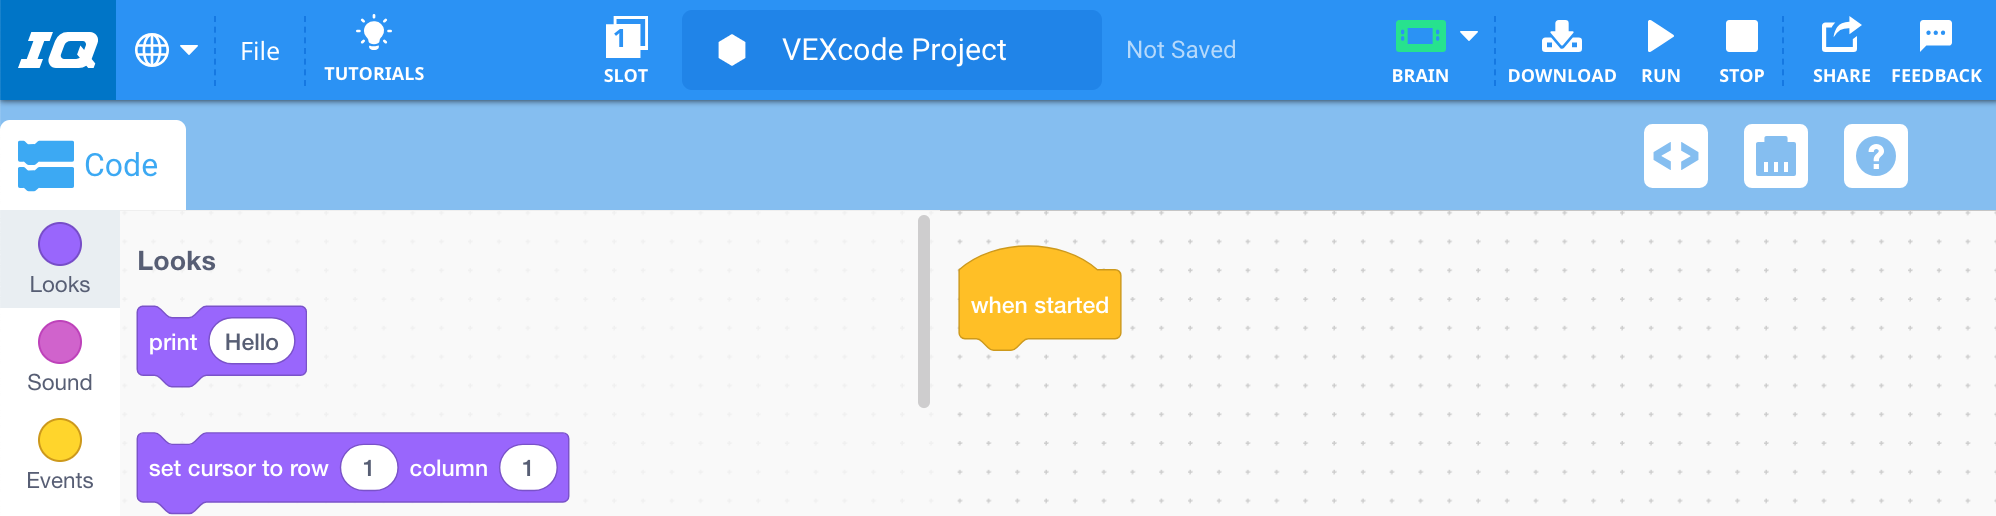Click the VEXcode Project name field
This screenshot has height=516, width=1996.
pos(892,50)
